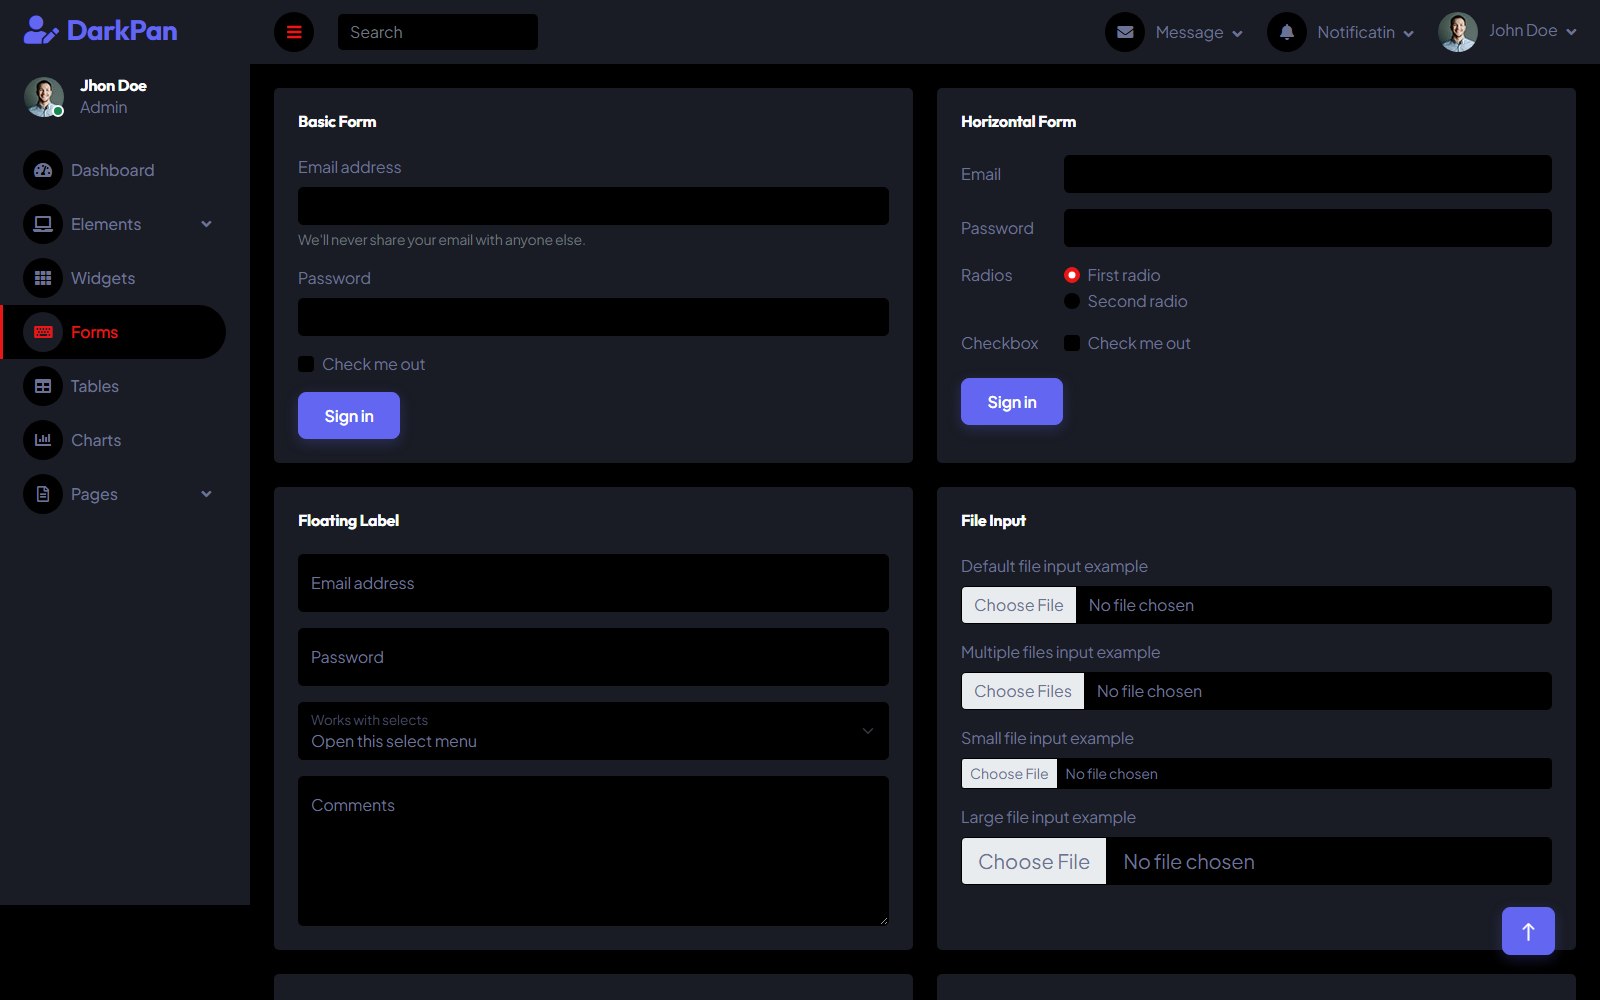Open the John Doe user dropdown
Image resolution: width=1600 pixels, height=1000 pixels.
click(1508, 32)
